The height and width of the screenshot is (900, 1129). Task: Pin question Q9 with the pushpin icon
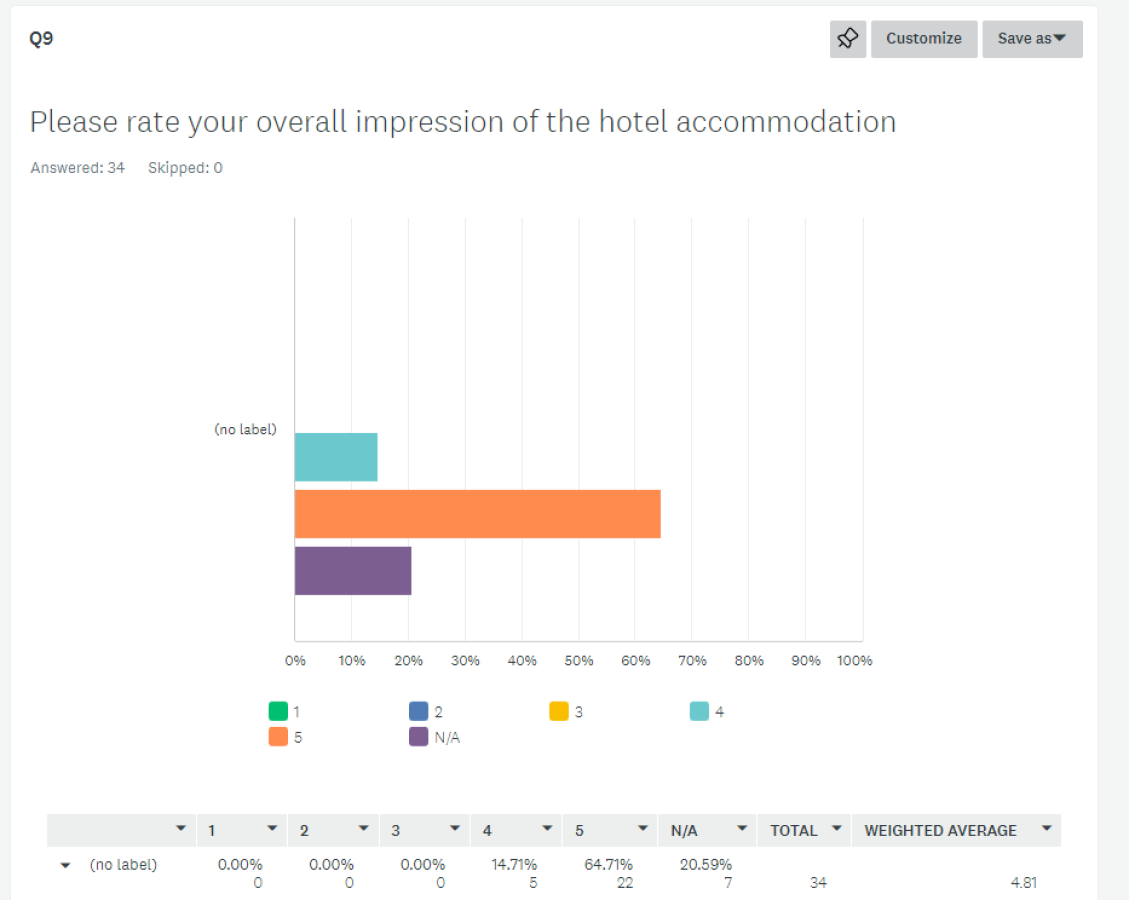(x=847, y=39)
